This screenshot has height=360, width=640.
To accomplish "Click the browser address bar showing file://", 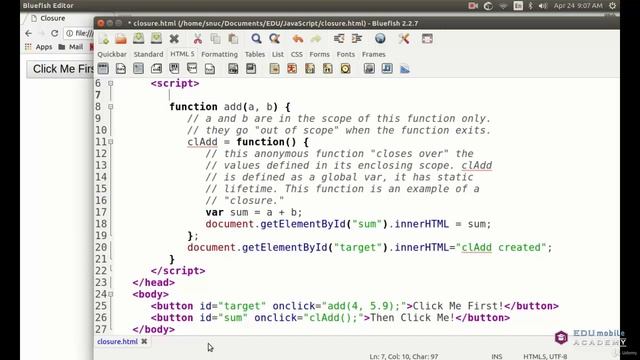I will [80, 33].
